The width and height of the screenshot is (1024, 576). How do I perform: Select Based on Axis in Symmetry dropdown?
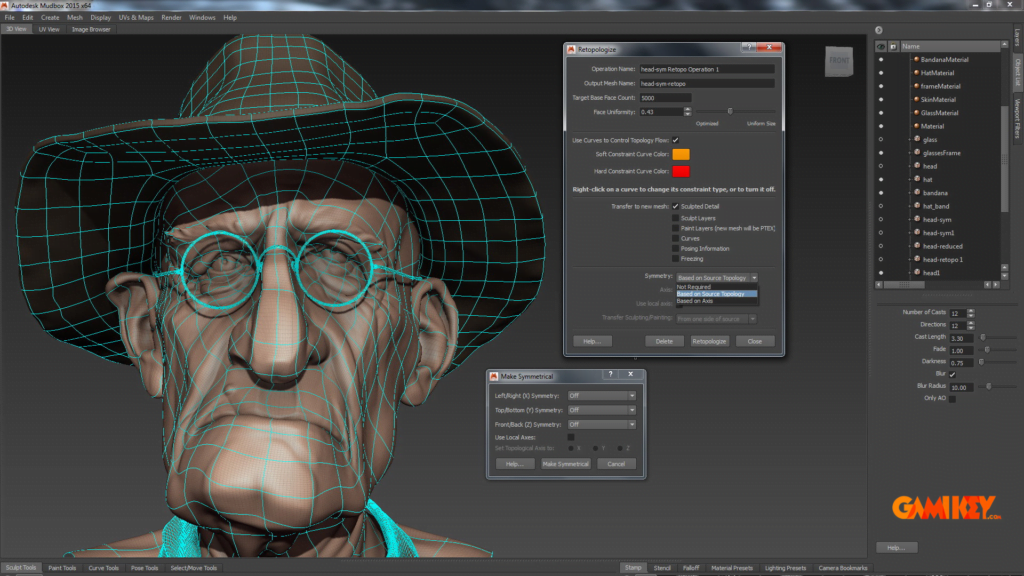695,301
